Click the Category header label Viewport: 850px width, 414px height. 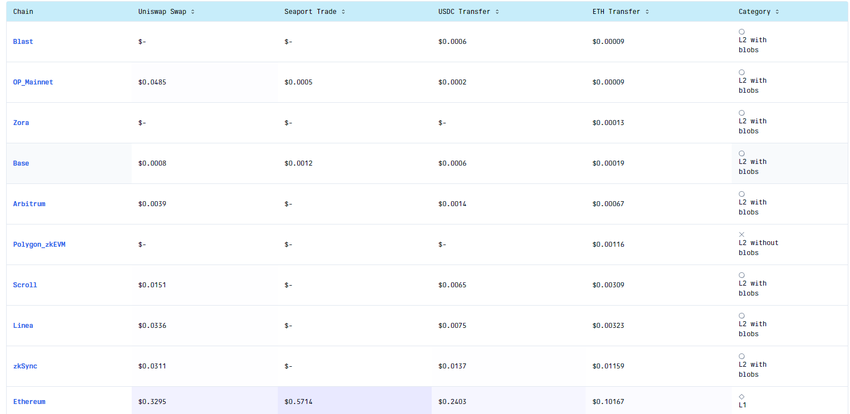(x=754, y=11)
